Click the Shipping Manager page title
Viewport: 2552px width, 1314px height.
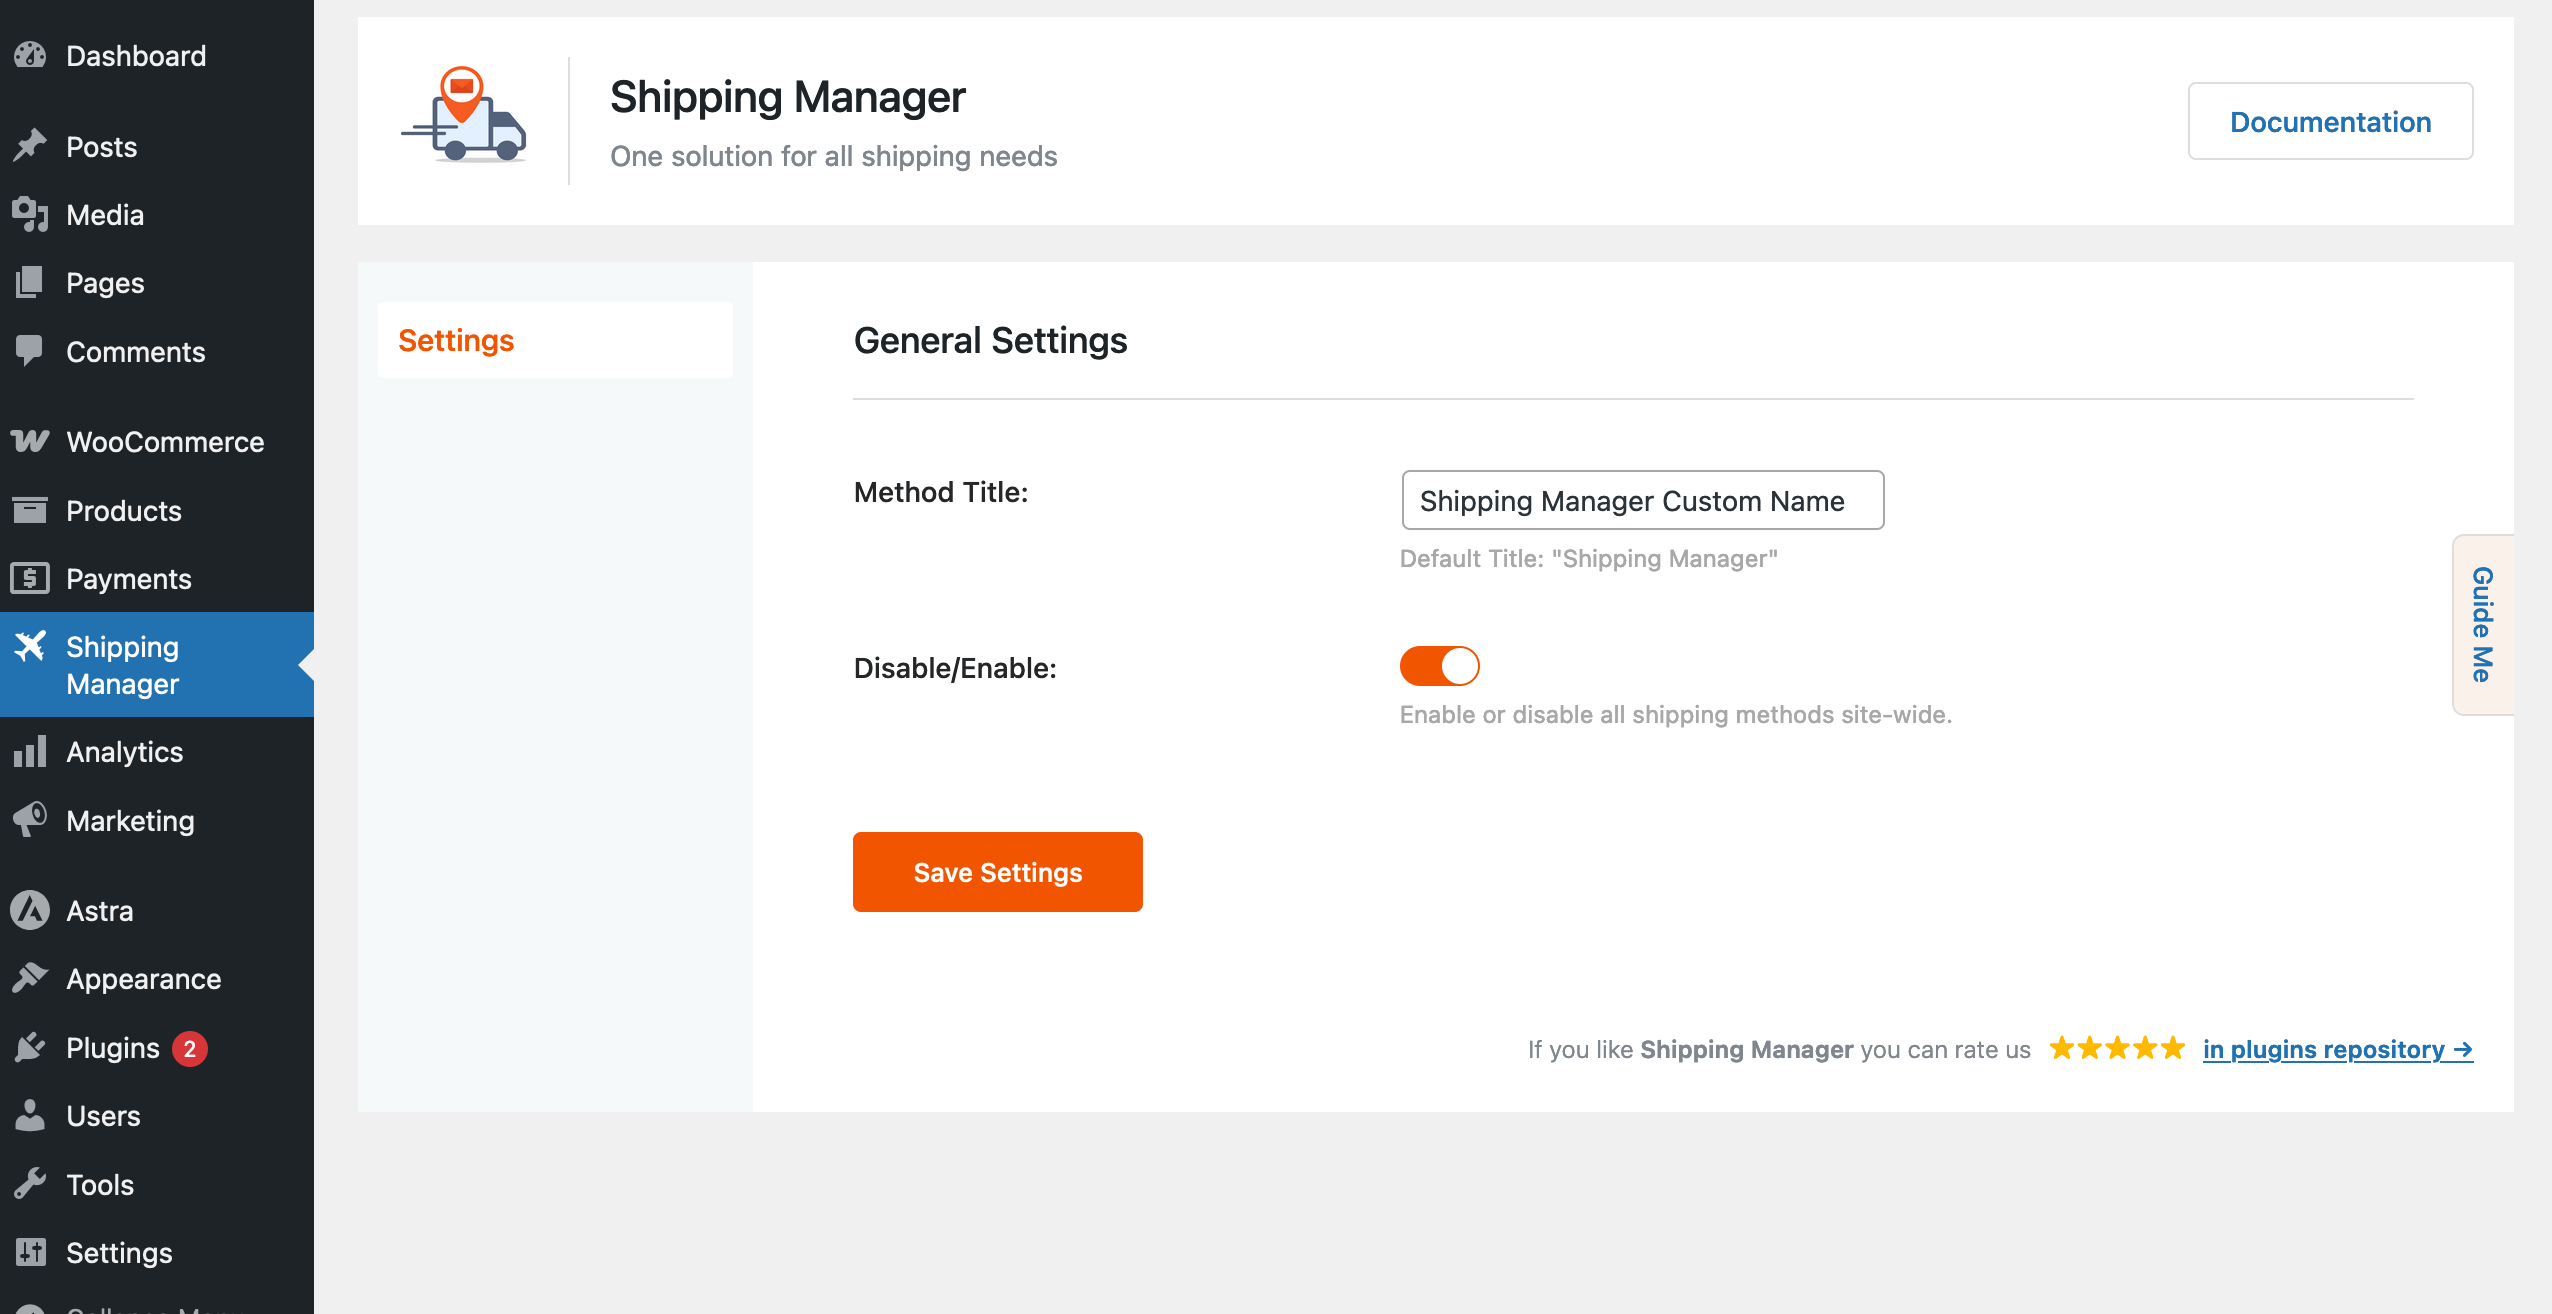[788, 97]
